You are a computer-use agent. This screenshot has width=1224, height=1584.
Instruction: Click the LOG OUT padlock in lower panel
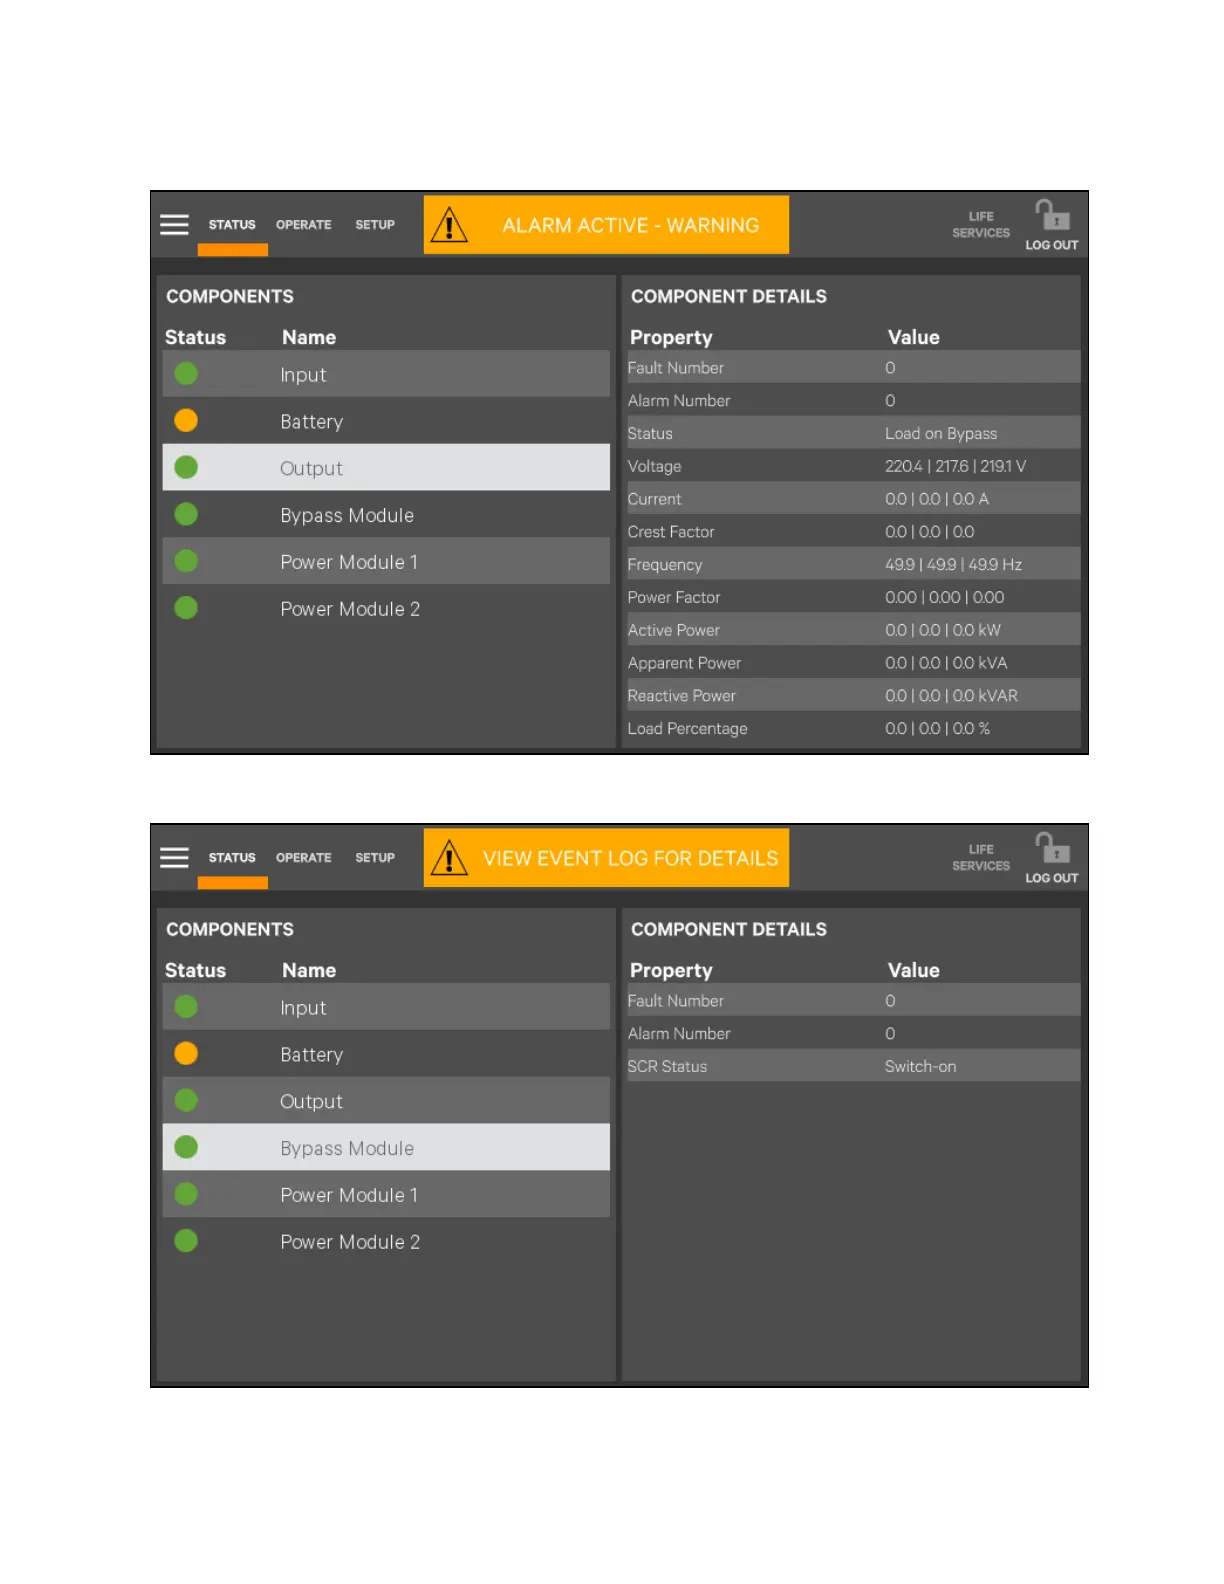(x=1052, y=849)
